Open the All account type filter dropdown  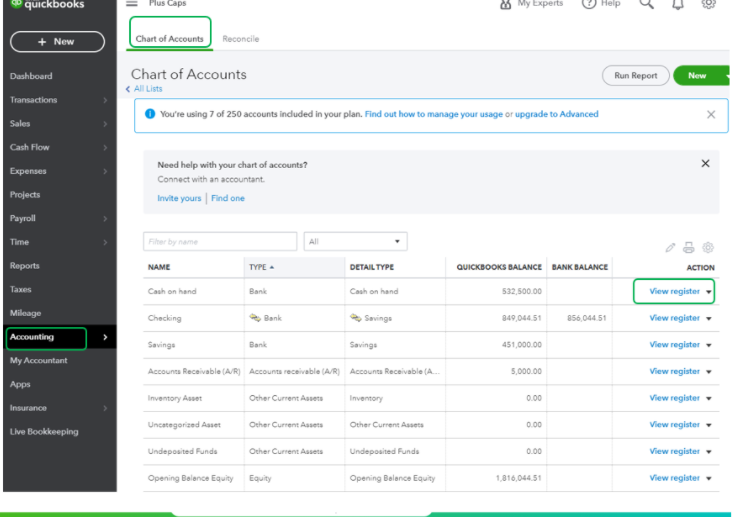[x=355, y=241]
